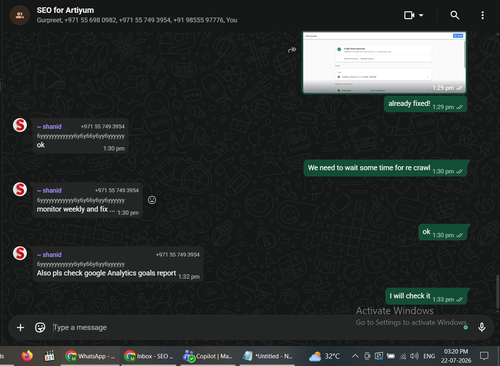Viewport: 500px width, 366px height.
Task: Open the clapperboard app in the taskbar
Action: (x=49, y=356)
